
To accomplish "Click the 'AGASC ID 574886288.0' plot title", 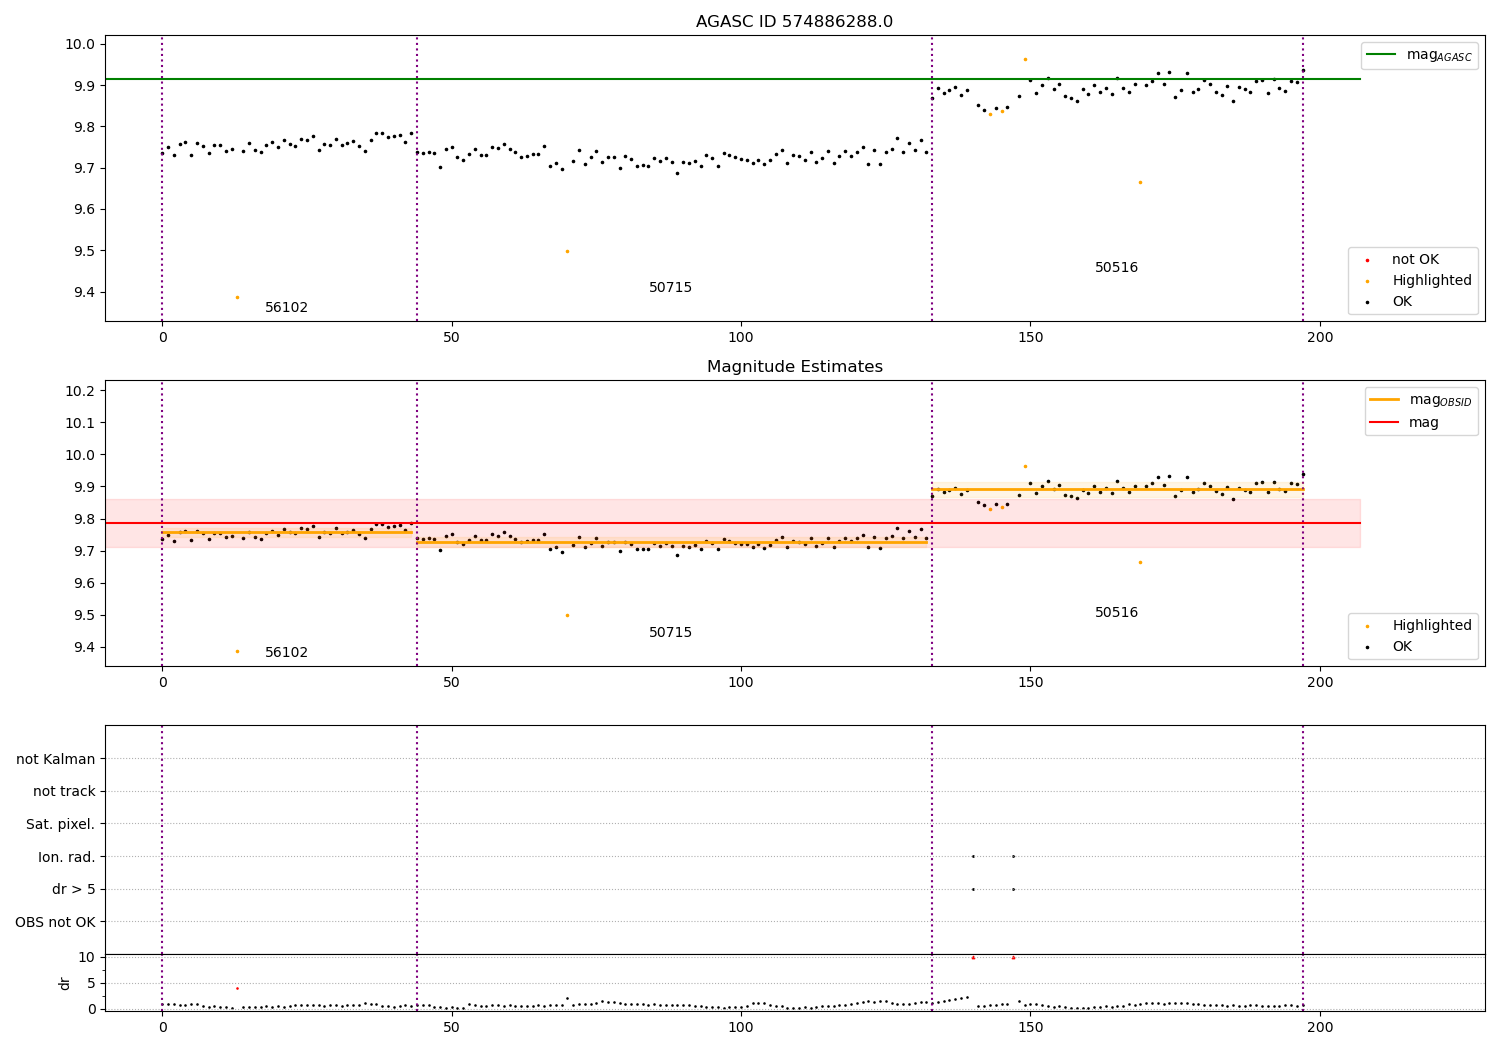I will pyautogui.click(x=794, y=22).
